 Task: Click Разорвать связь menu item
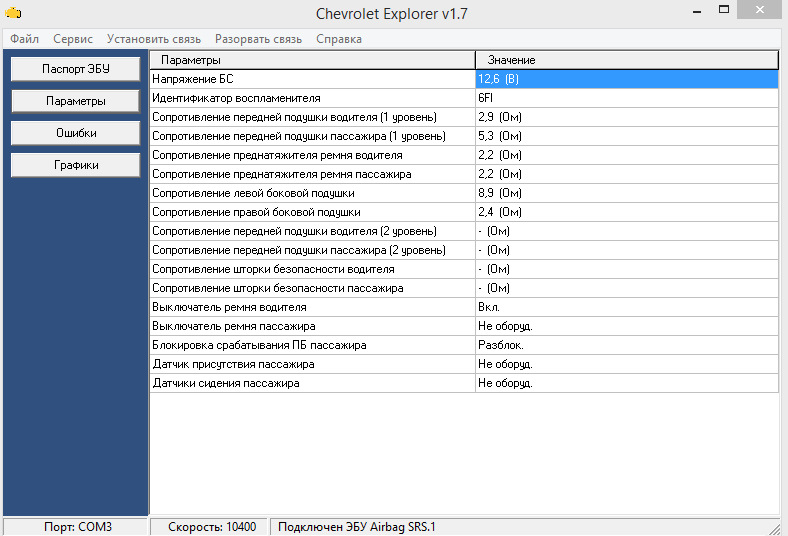(x=258, y=39)
